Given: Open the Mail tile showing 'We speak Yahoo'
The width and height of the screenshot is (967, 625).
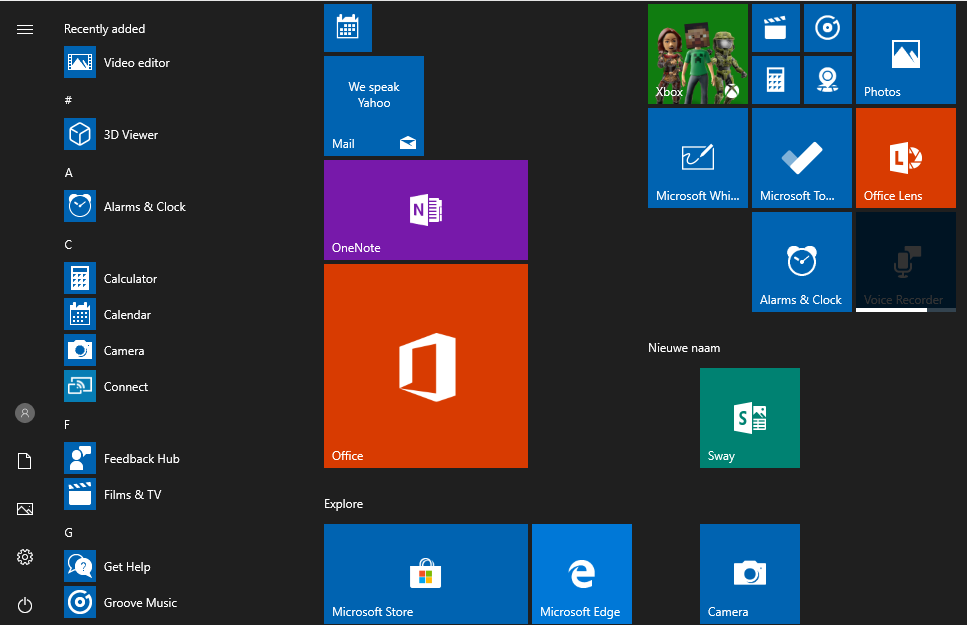Looking at the screenshot, I should (374, 106).
